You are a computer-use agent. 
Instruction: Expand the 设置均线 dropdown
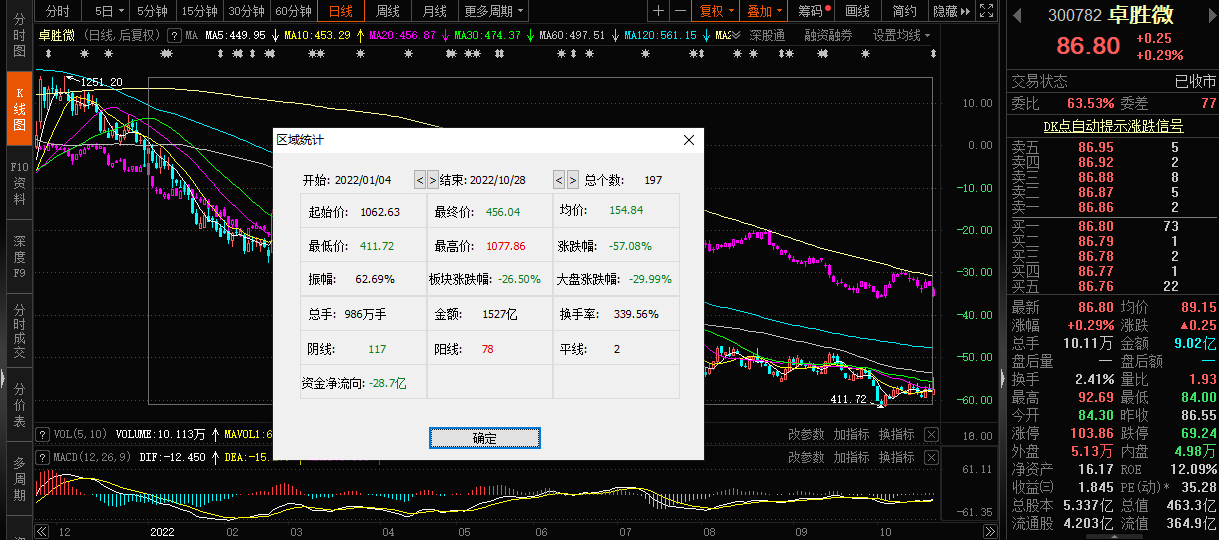tap(901, 35)
